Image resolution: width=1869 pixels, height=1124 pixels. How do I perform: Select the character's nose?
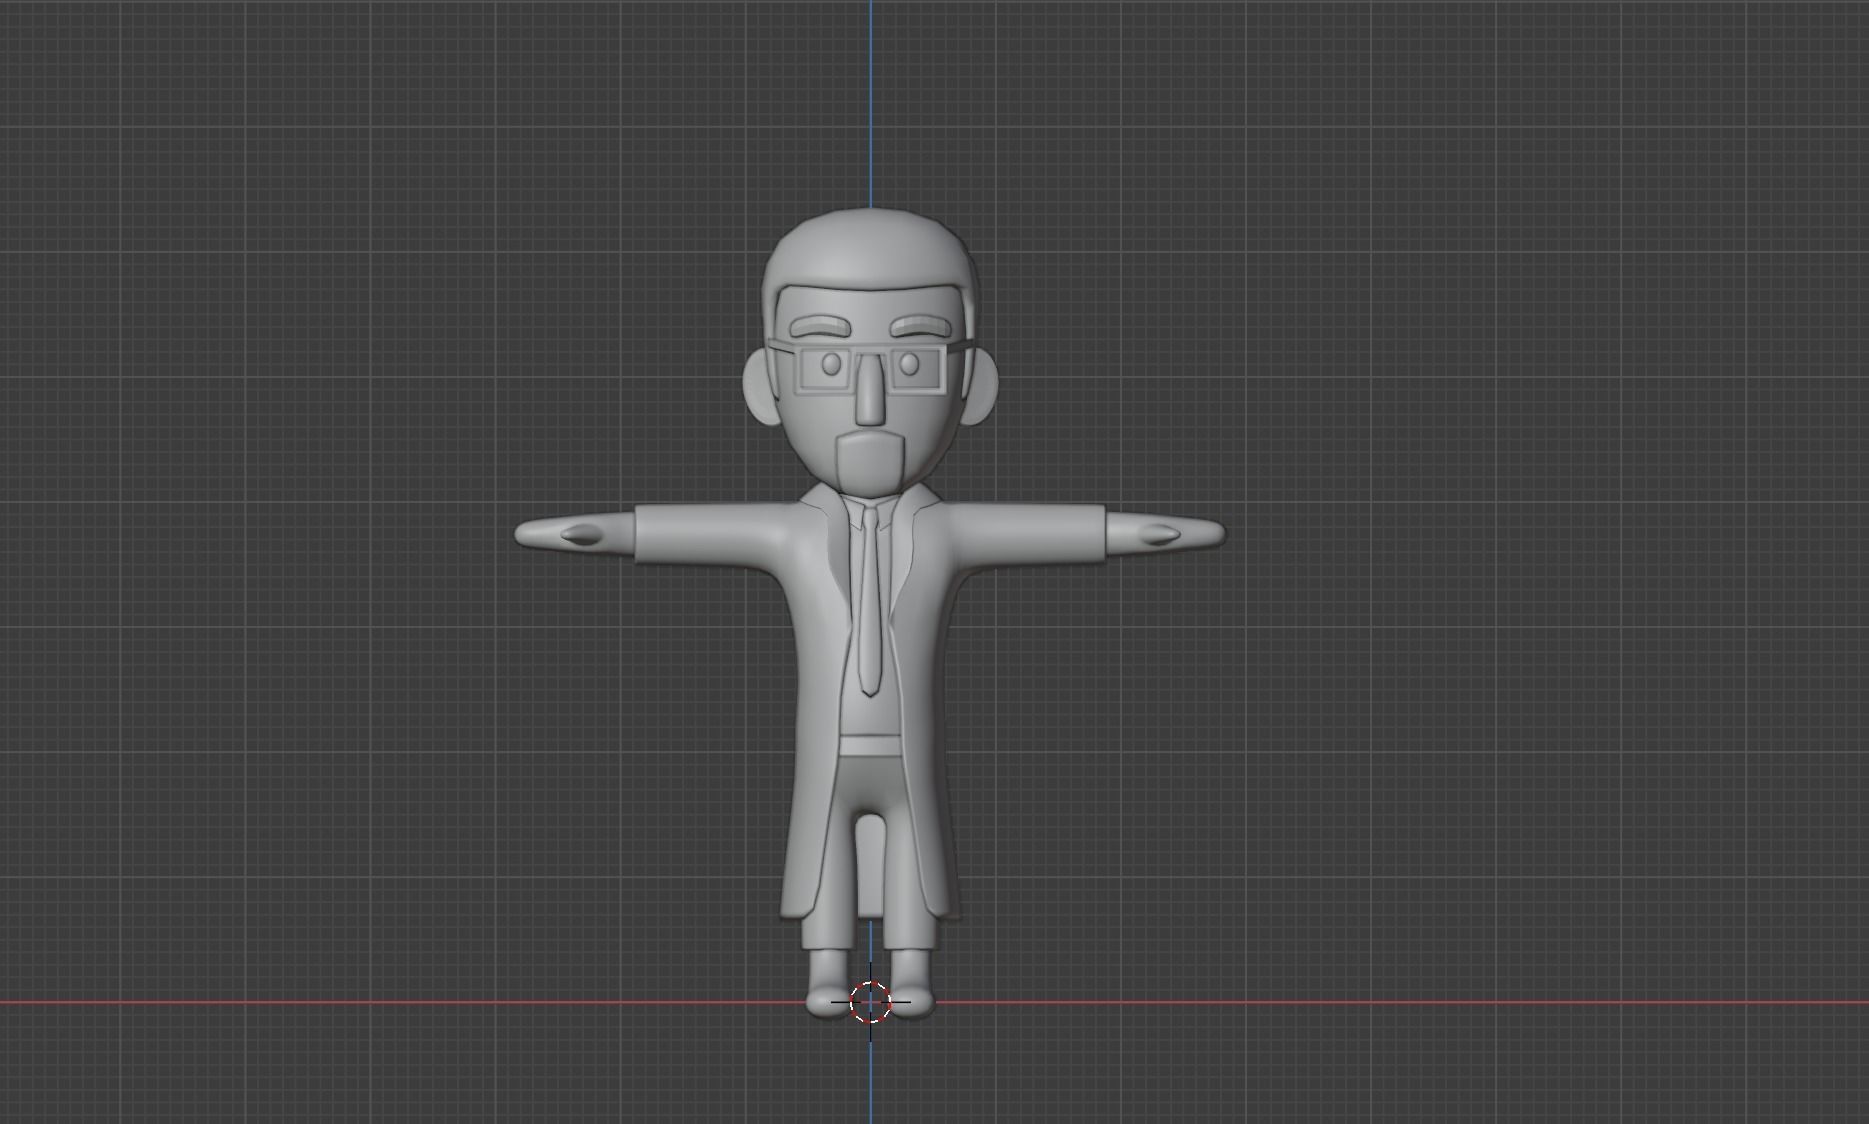(871, 388)
